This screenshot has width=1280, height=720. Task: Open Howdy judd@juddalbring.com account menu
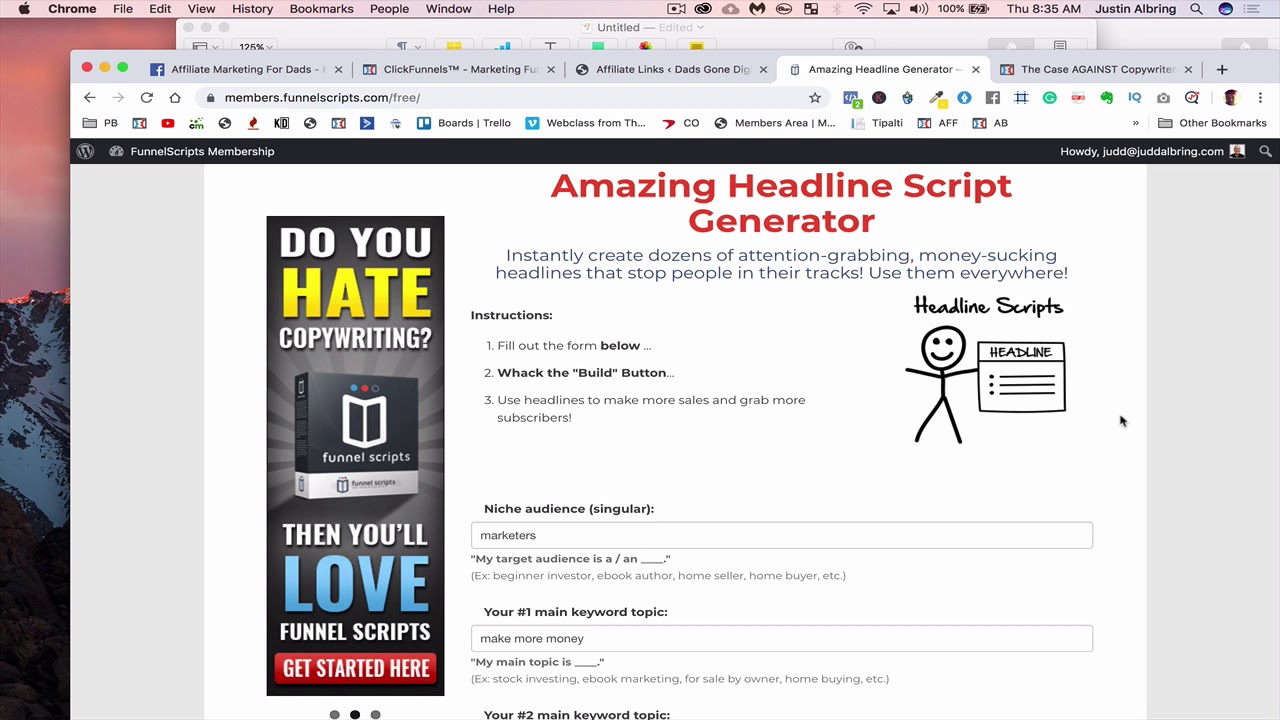1152,151
